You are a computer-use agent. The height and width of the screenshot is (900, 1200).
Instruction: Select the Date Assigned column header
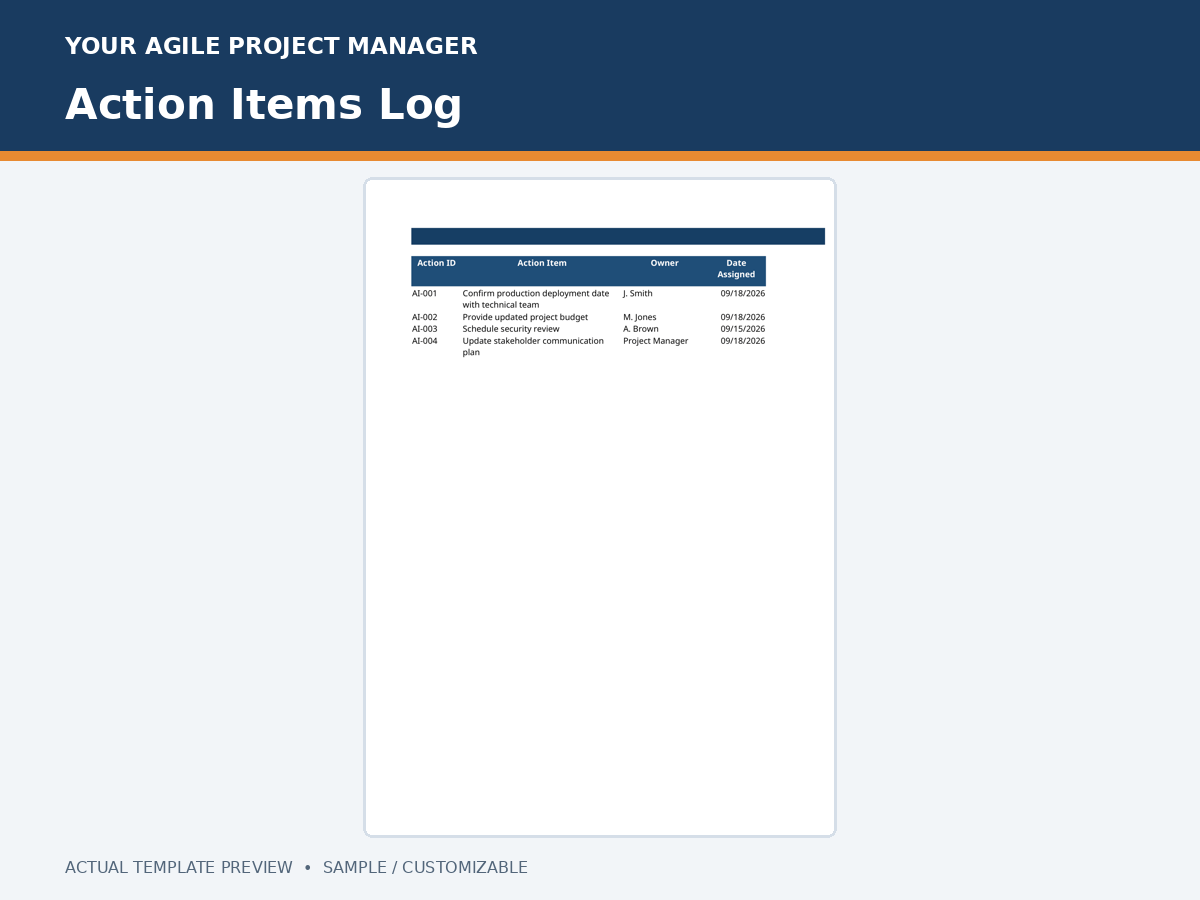tap(736, 269)
